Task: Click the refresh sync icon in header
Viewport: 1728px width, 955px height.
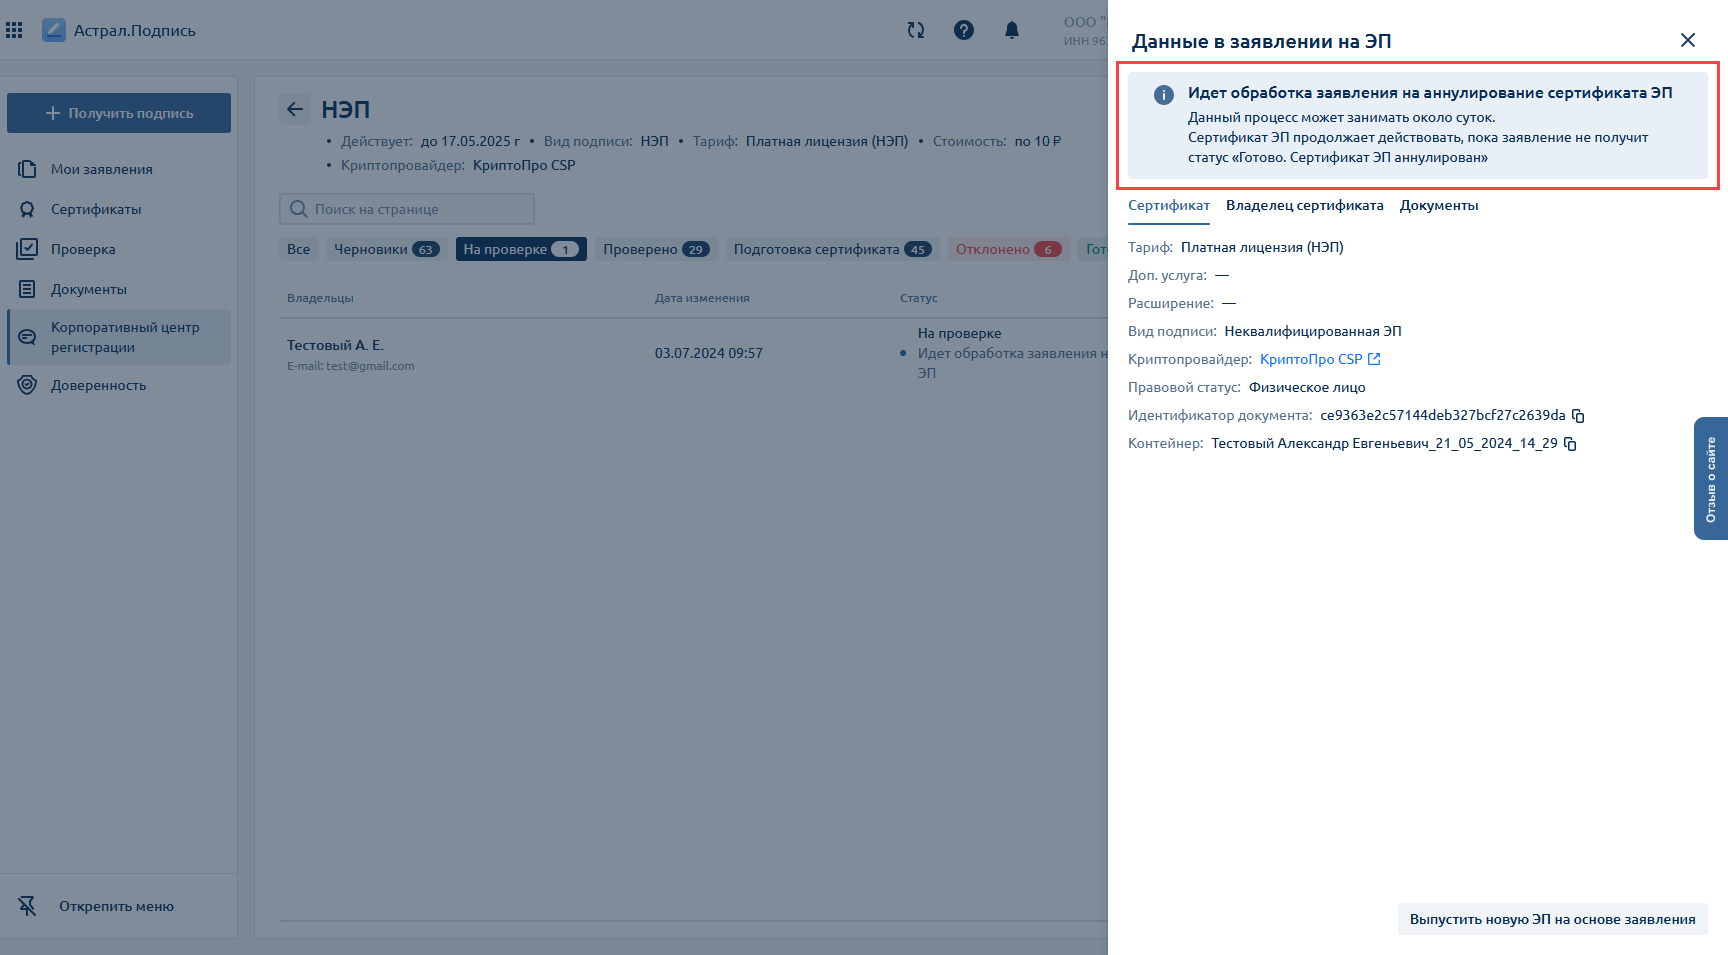Action: [916, 30]
